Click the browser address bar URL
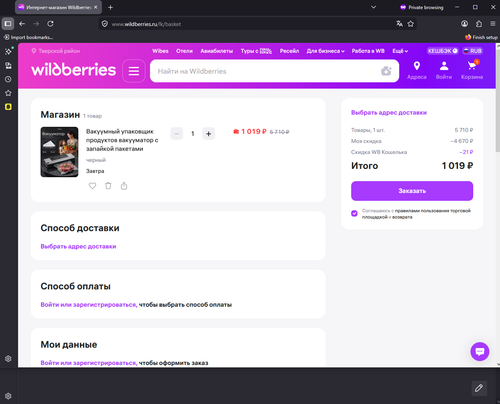 point(247,24)
